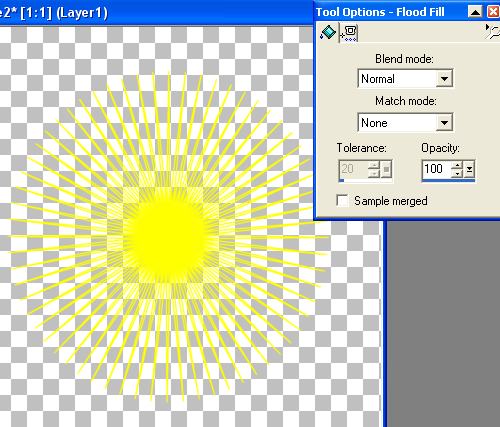Open the Opacity slider popup button
This screenshot has width=500, height=427.
pos(469,169)
